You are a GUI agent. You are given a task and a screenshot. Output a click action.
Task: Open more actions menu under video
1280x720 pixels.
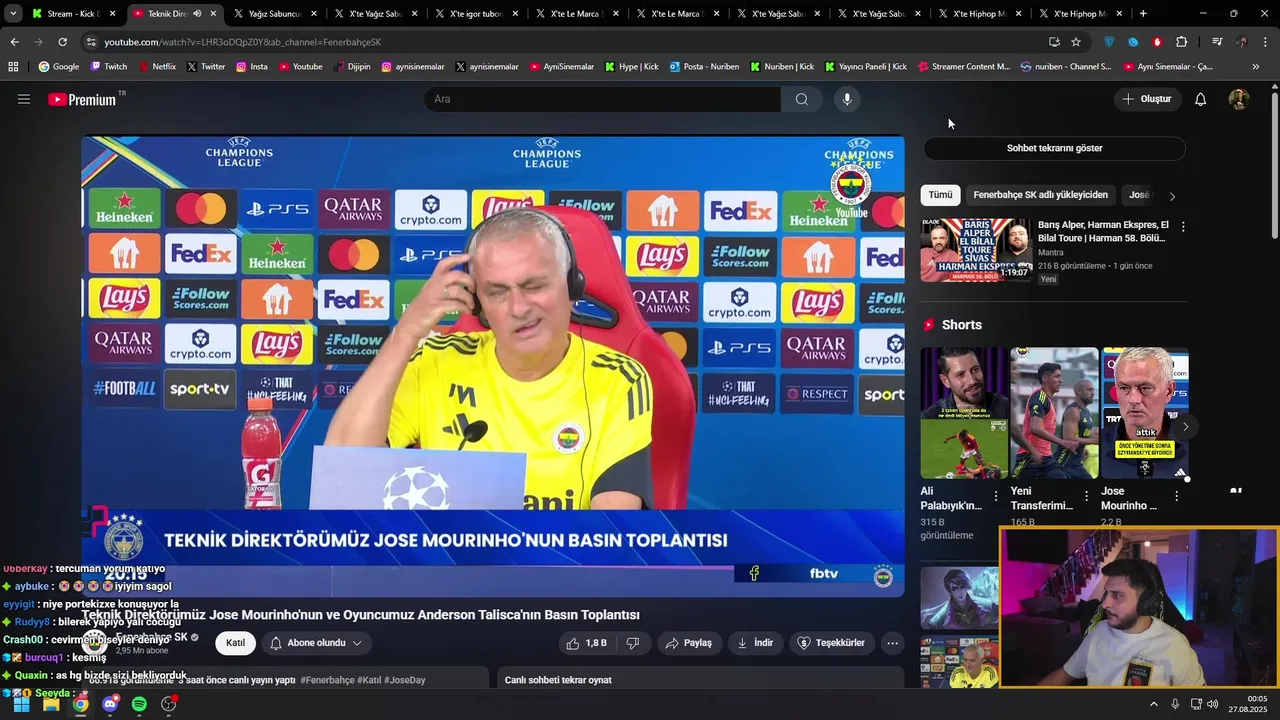(892, 643)
